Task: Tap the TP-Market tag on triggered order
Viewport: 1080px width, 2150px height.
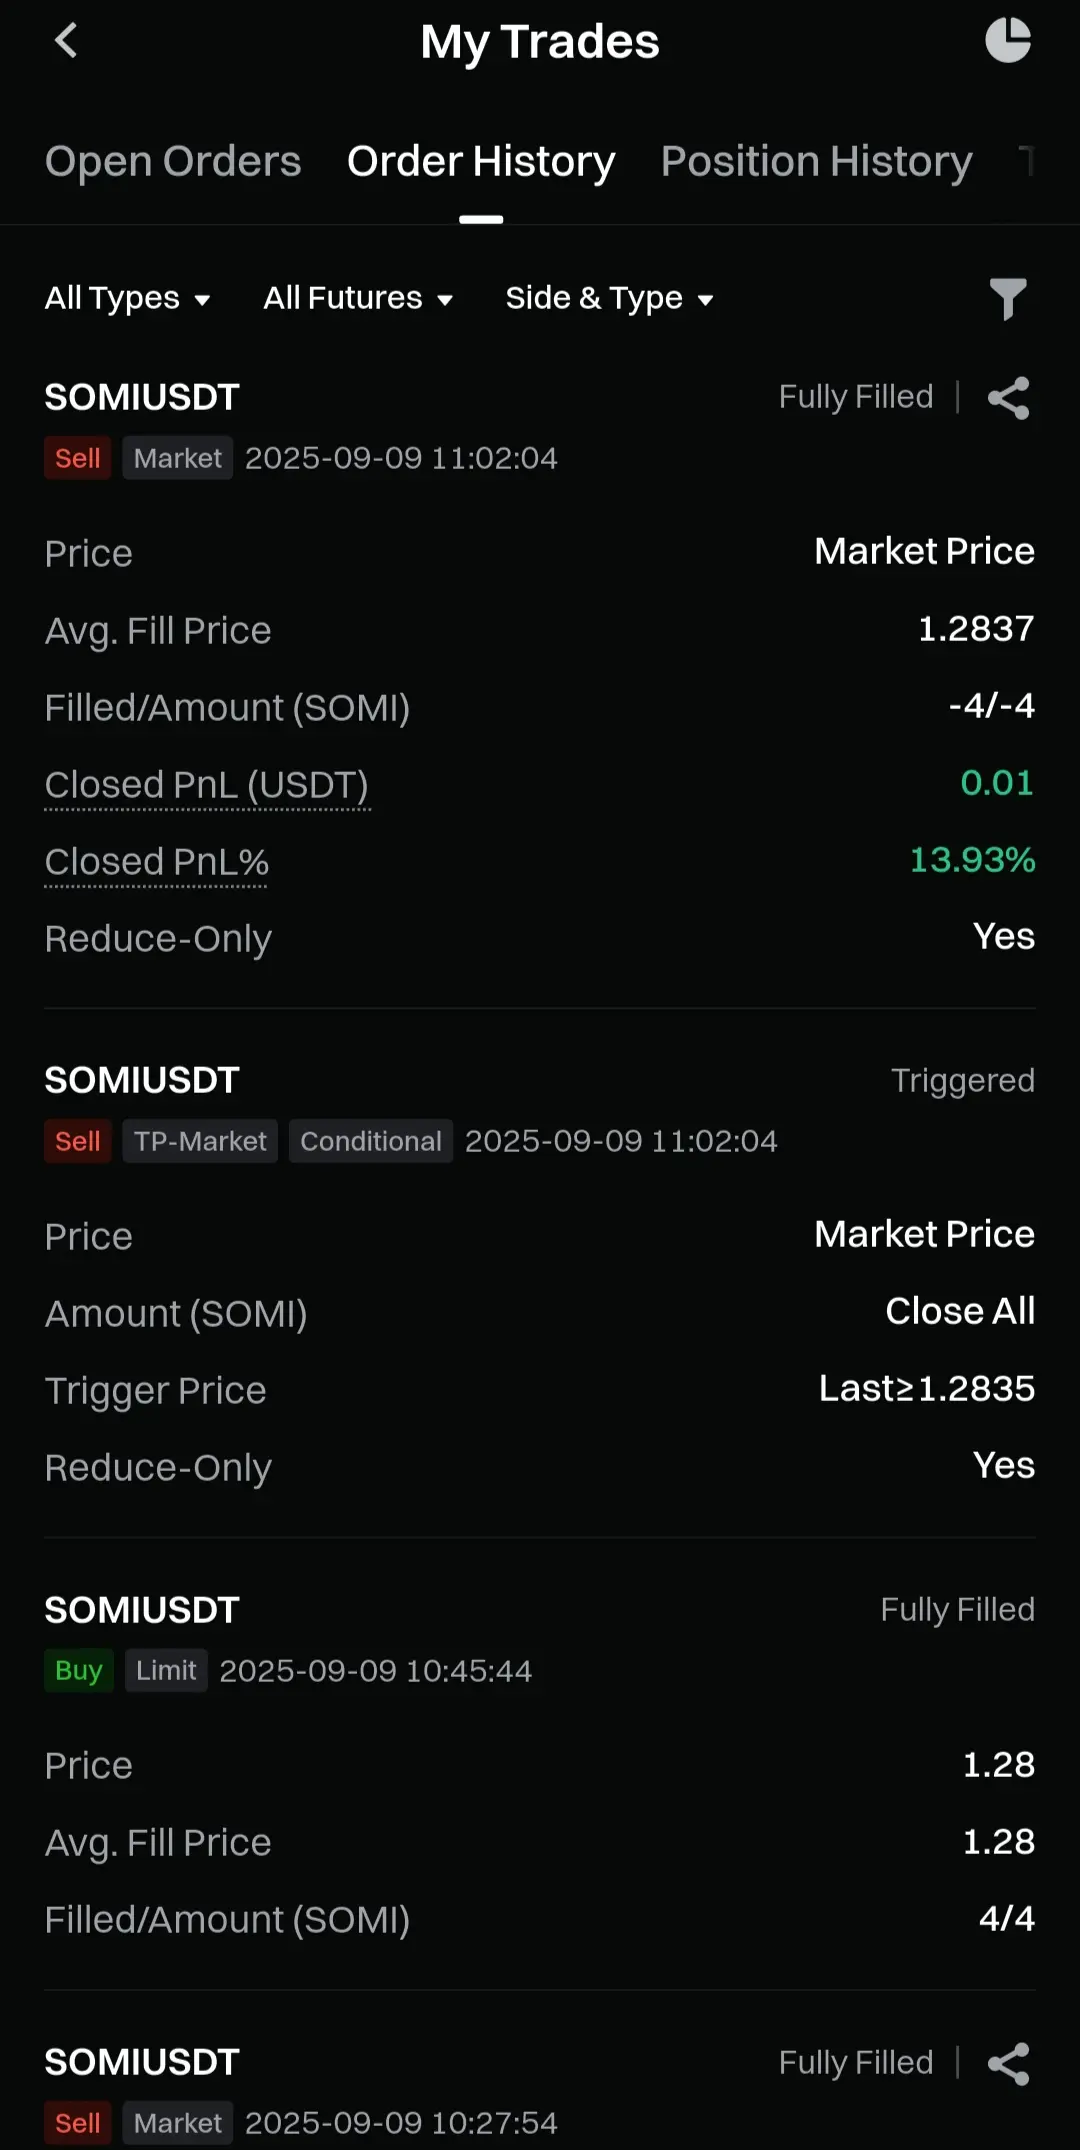Action: (200, 1141)
